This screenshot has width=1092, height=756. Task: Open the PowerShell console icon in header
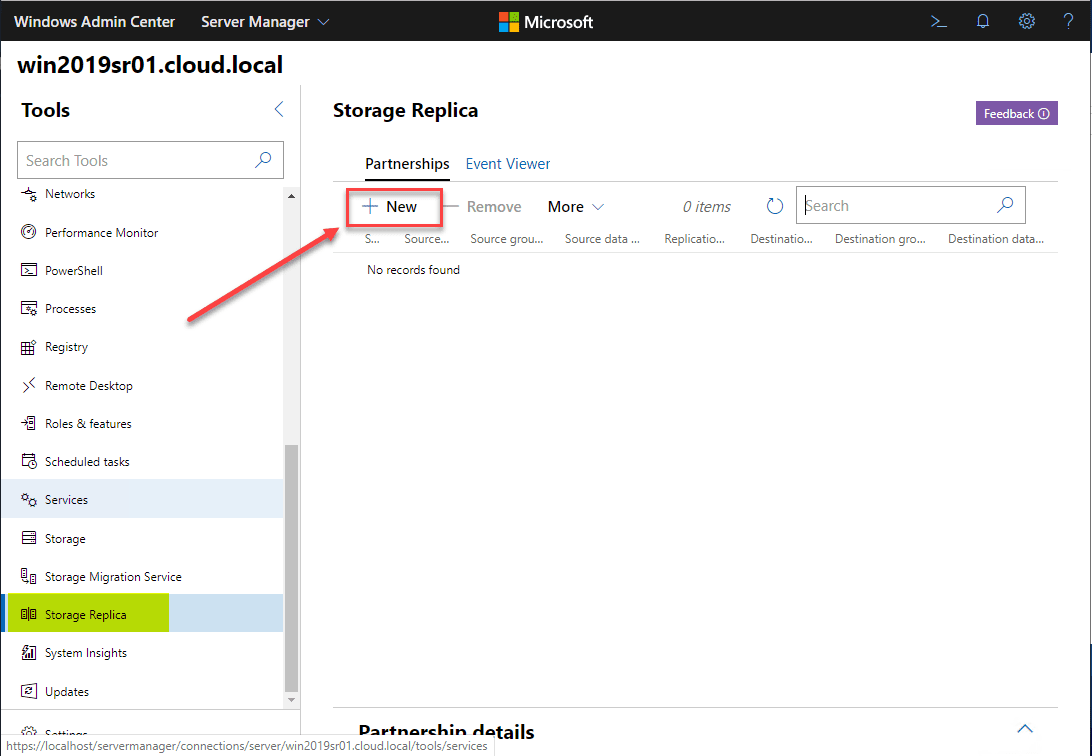pos(938,21)
